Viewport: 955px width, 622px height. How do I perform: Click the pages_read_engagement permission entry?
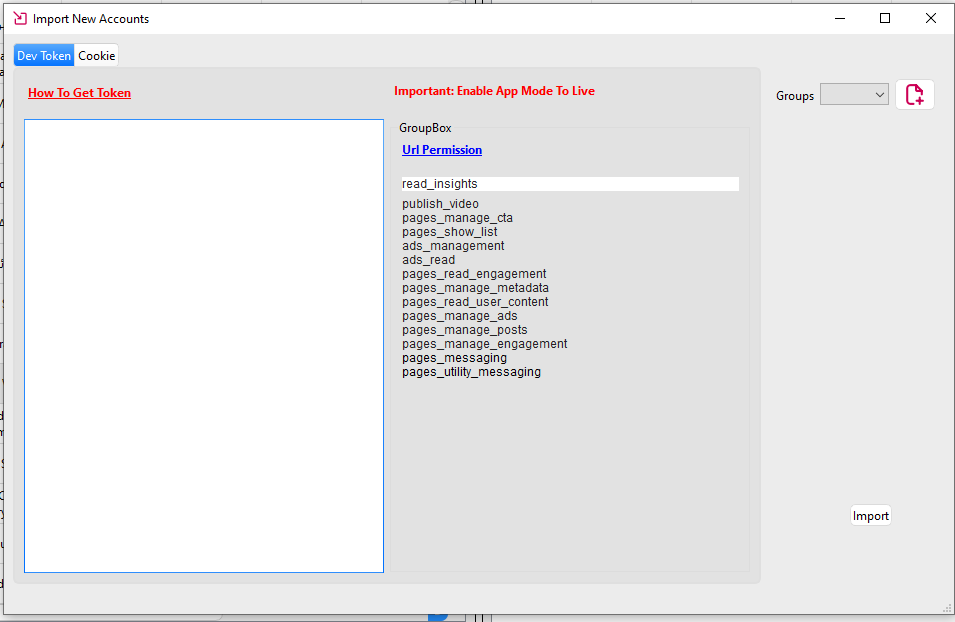click(x=474, y=274)
